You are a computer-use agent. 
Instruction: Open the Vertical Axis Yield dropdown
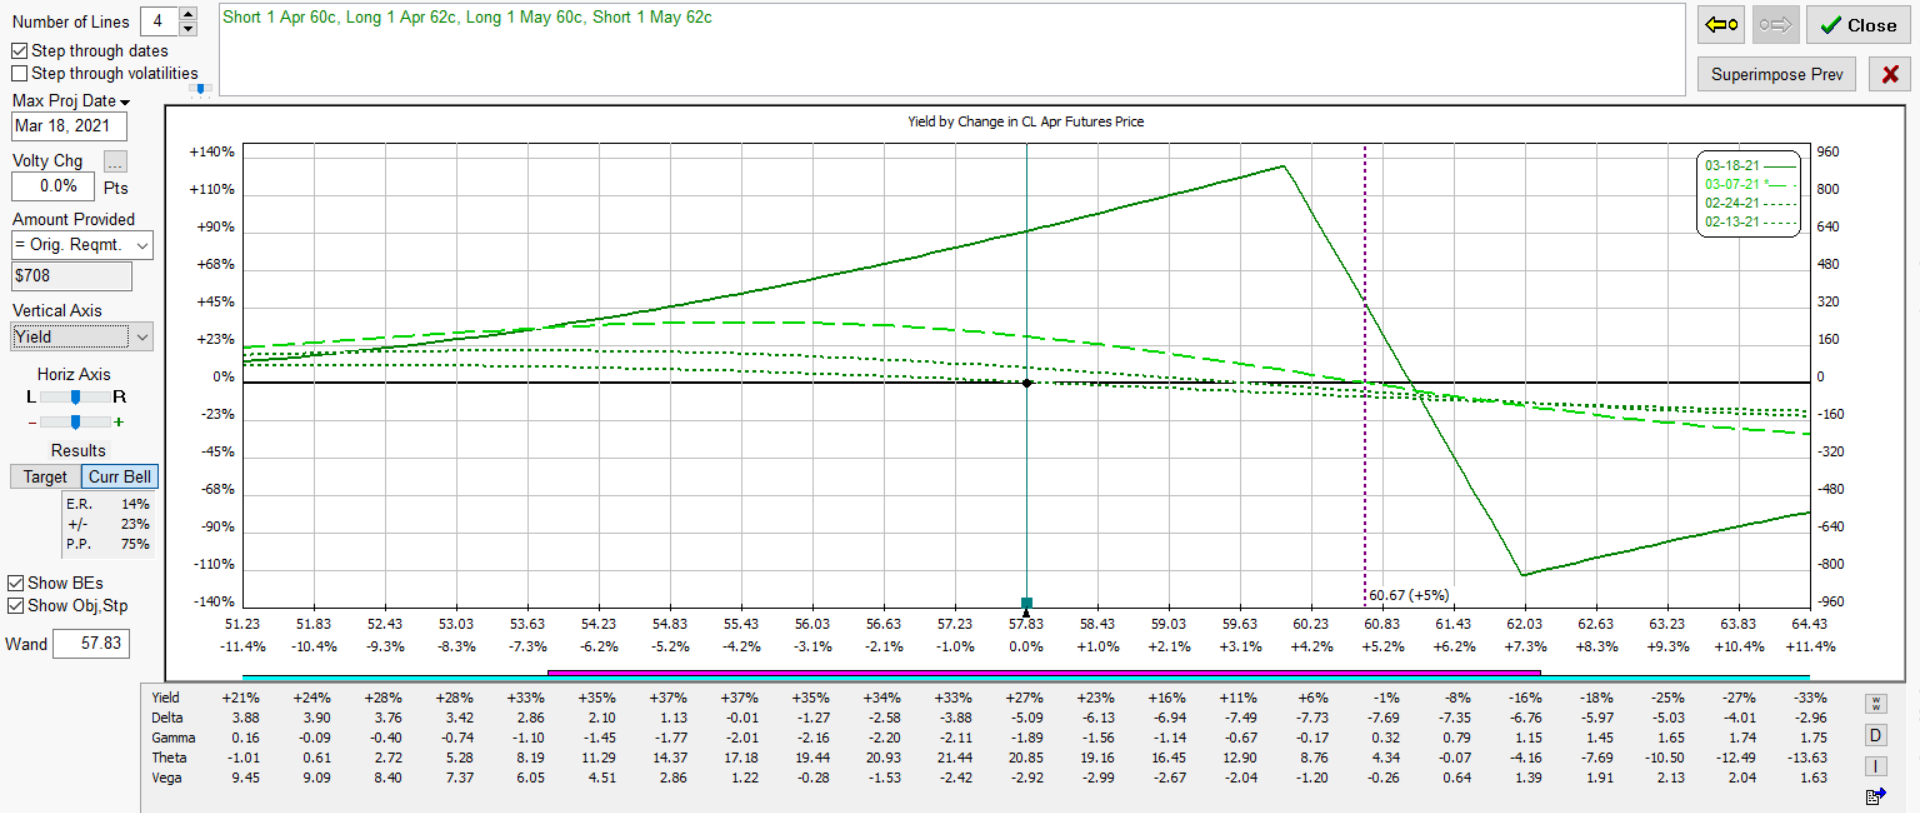pos(82,337)
